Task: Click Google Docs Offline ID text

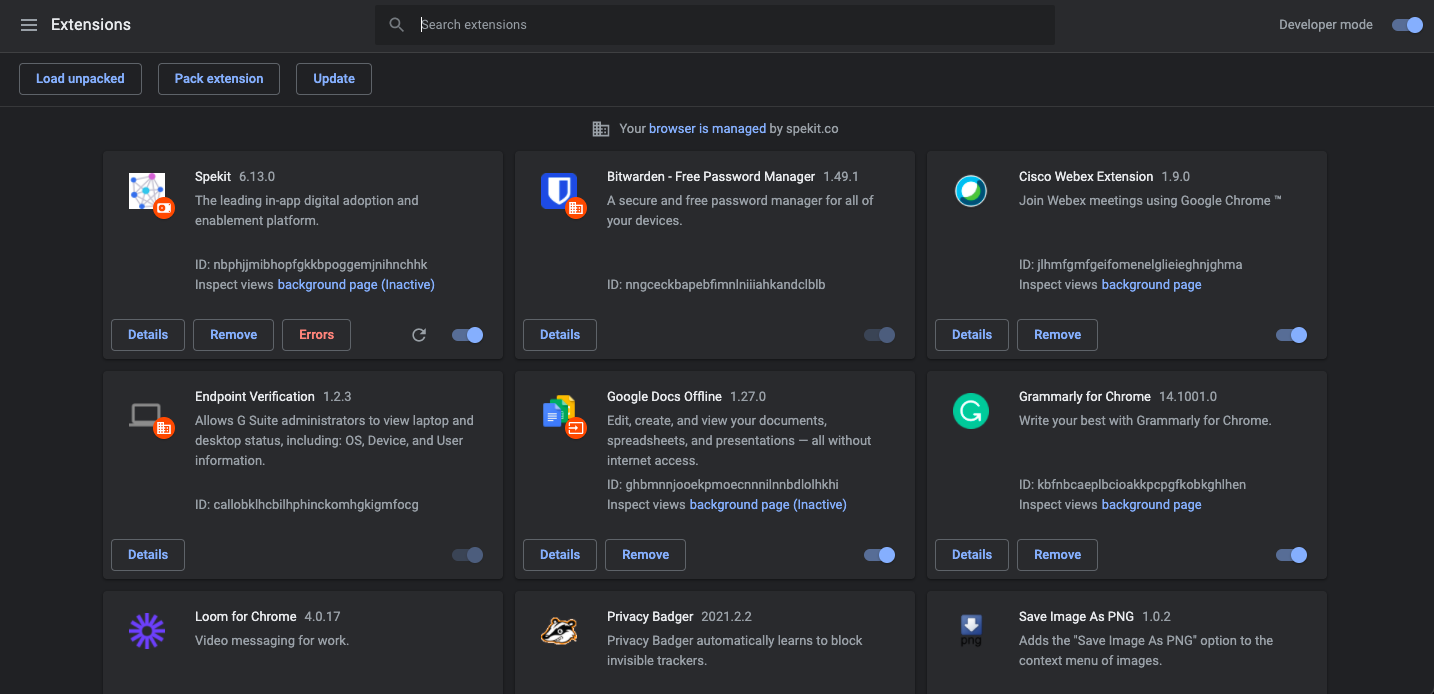Action: pos(723,485)
